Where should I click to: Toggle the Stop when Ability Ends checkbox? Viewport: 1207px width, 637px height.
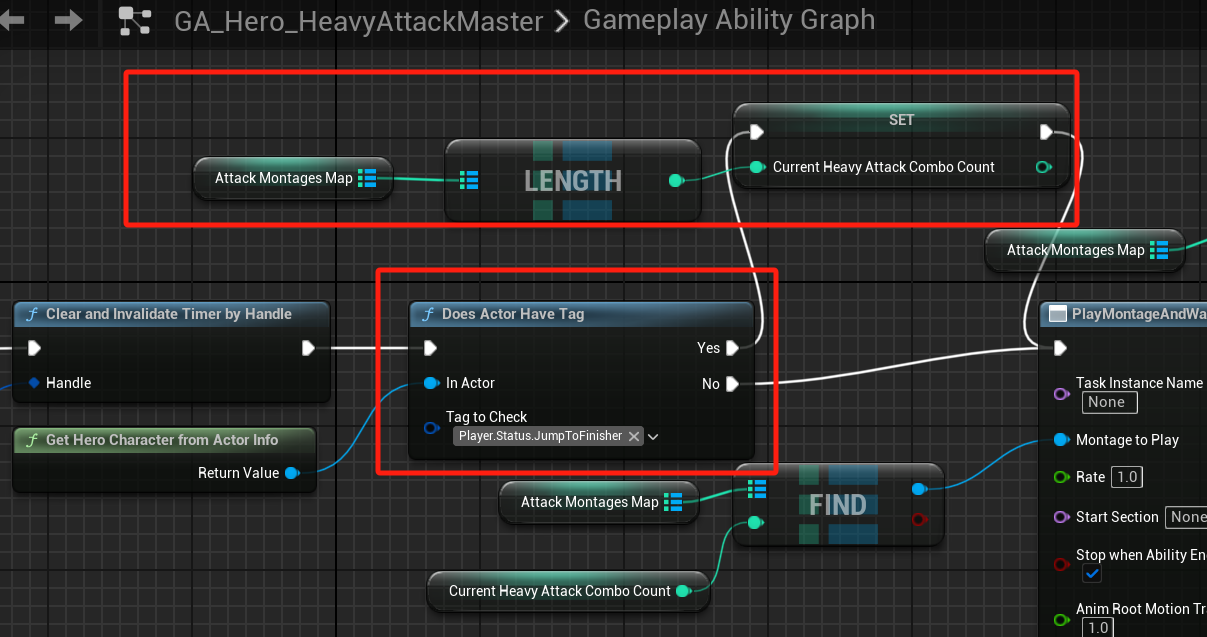click(x=1092, y=574)
